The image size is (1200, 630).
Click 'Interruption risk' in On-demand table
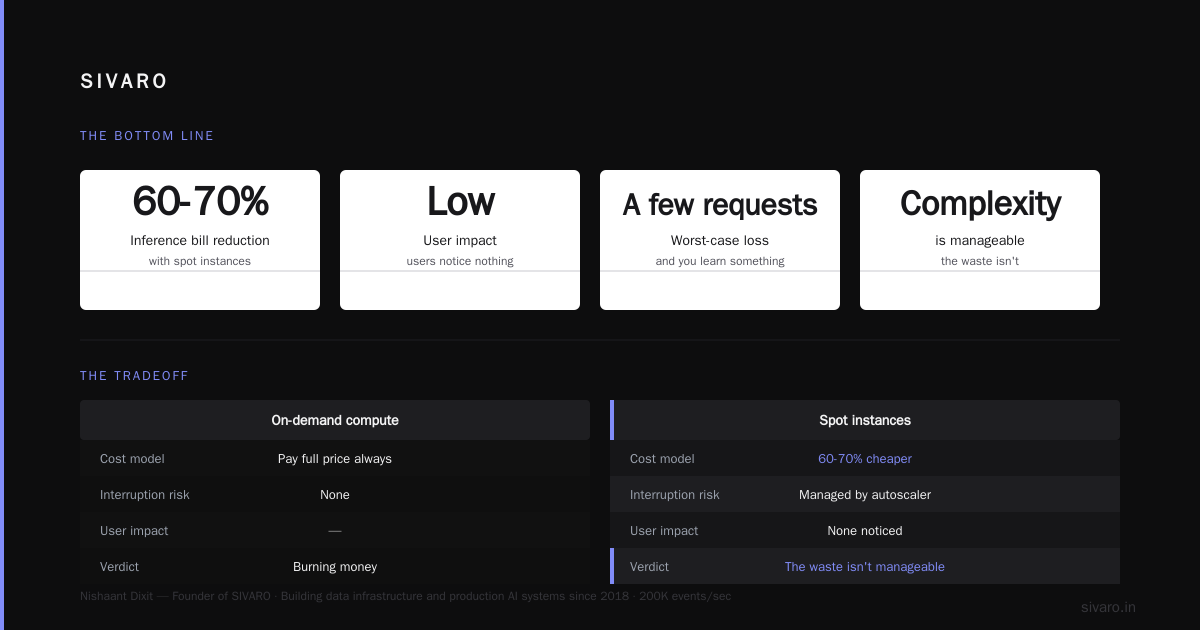click(x=145, y=495)
